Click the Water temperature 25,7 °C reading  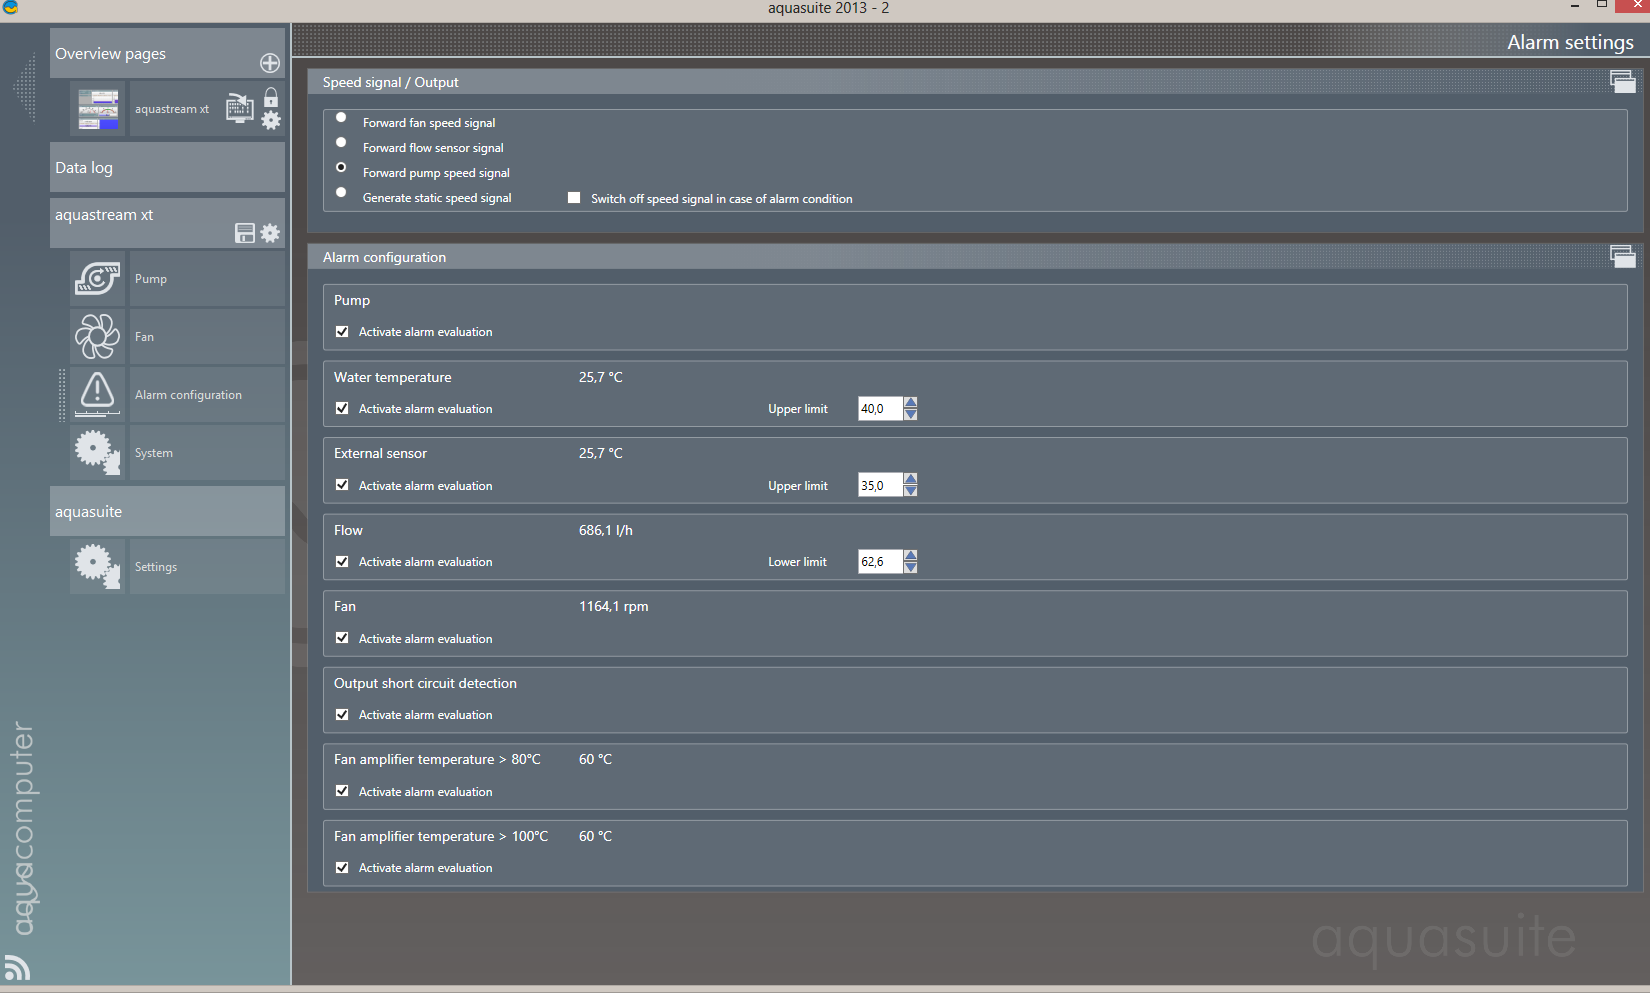pyautogui.click(x=601, y=377)
